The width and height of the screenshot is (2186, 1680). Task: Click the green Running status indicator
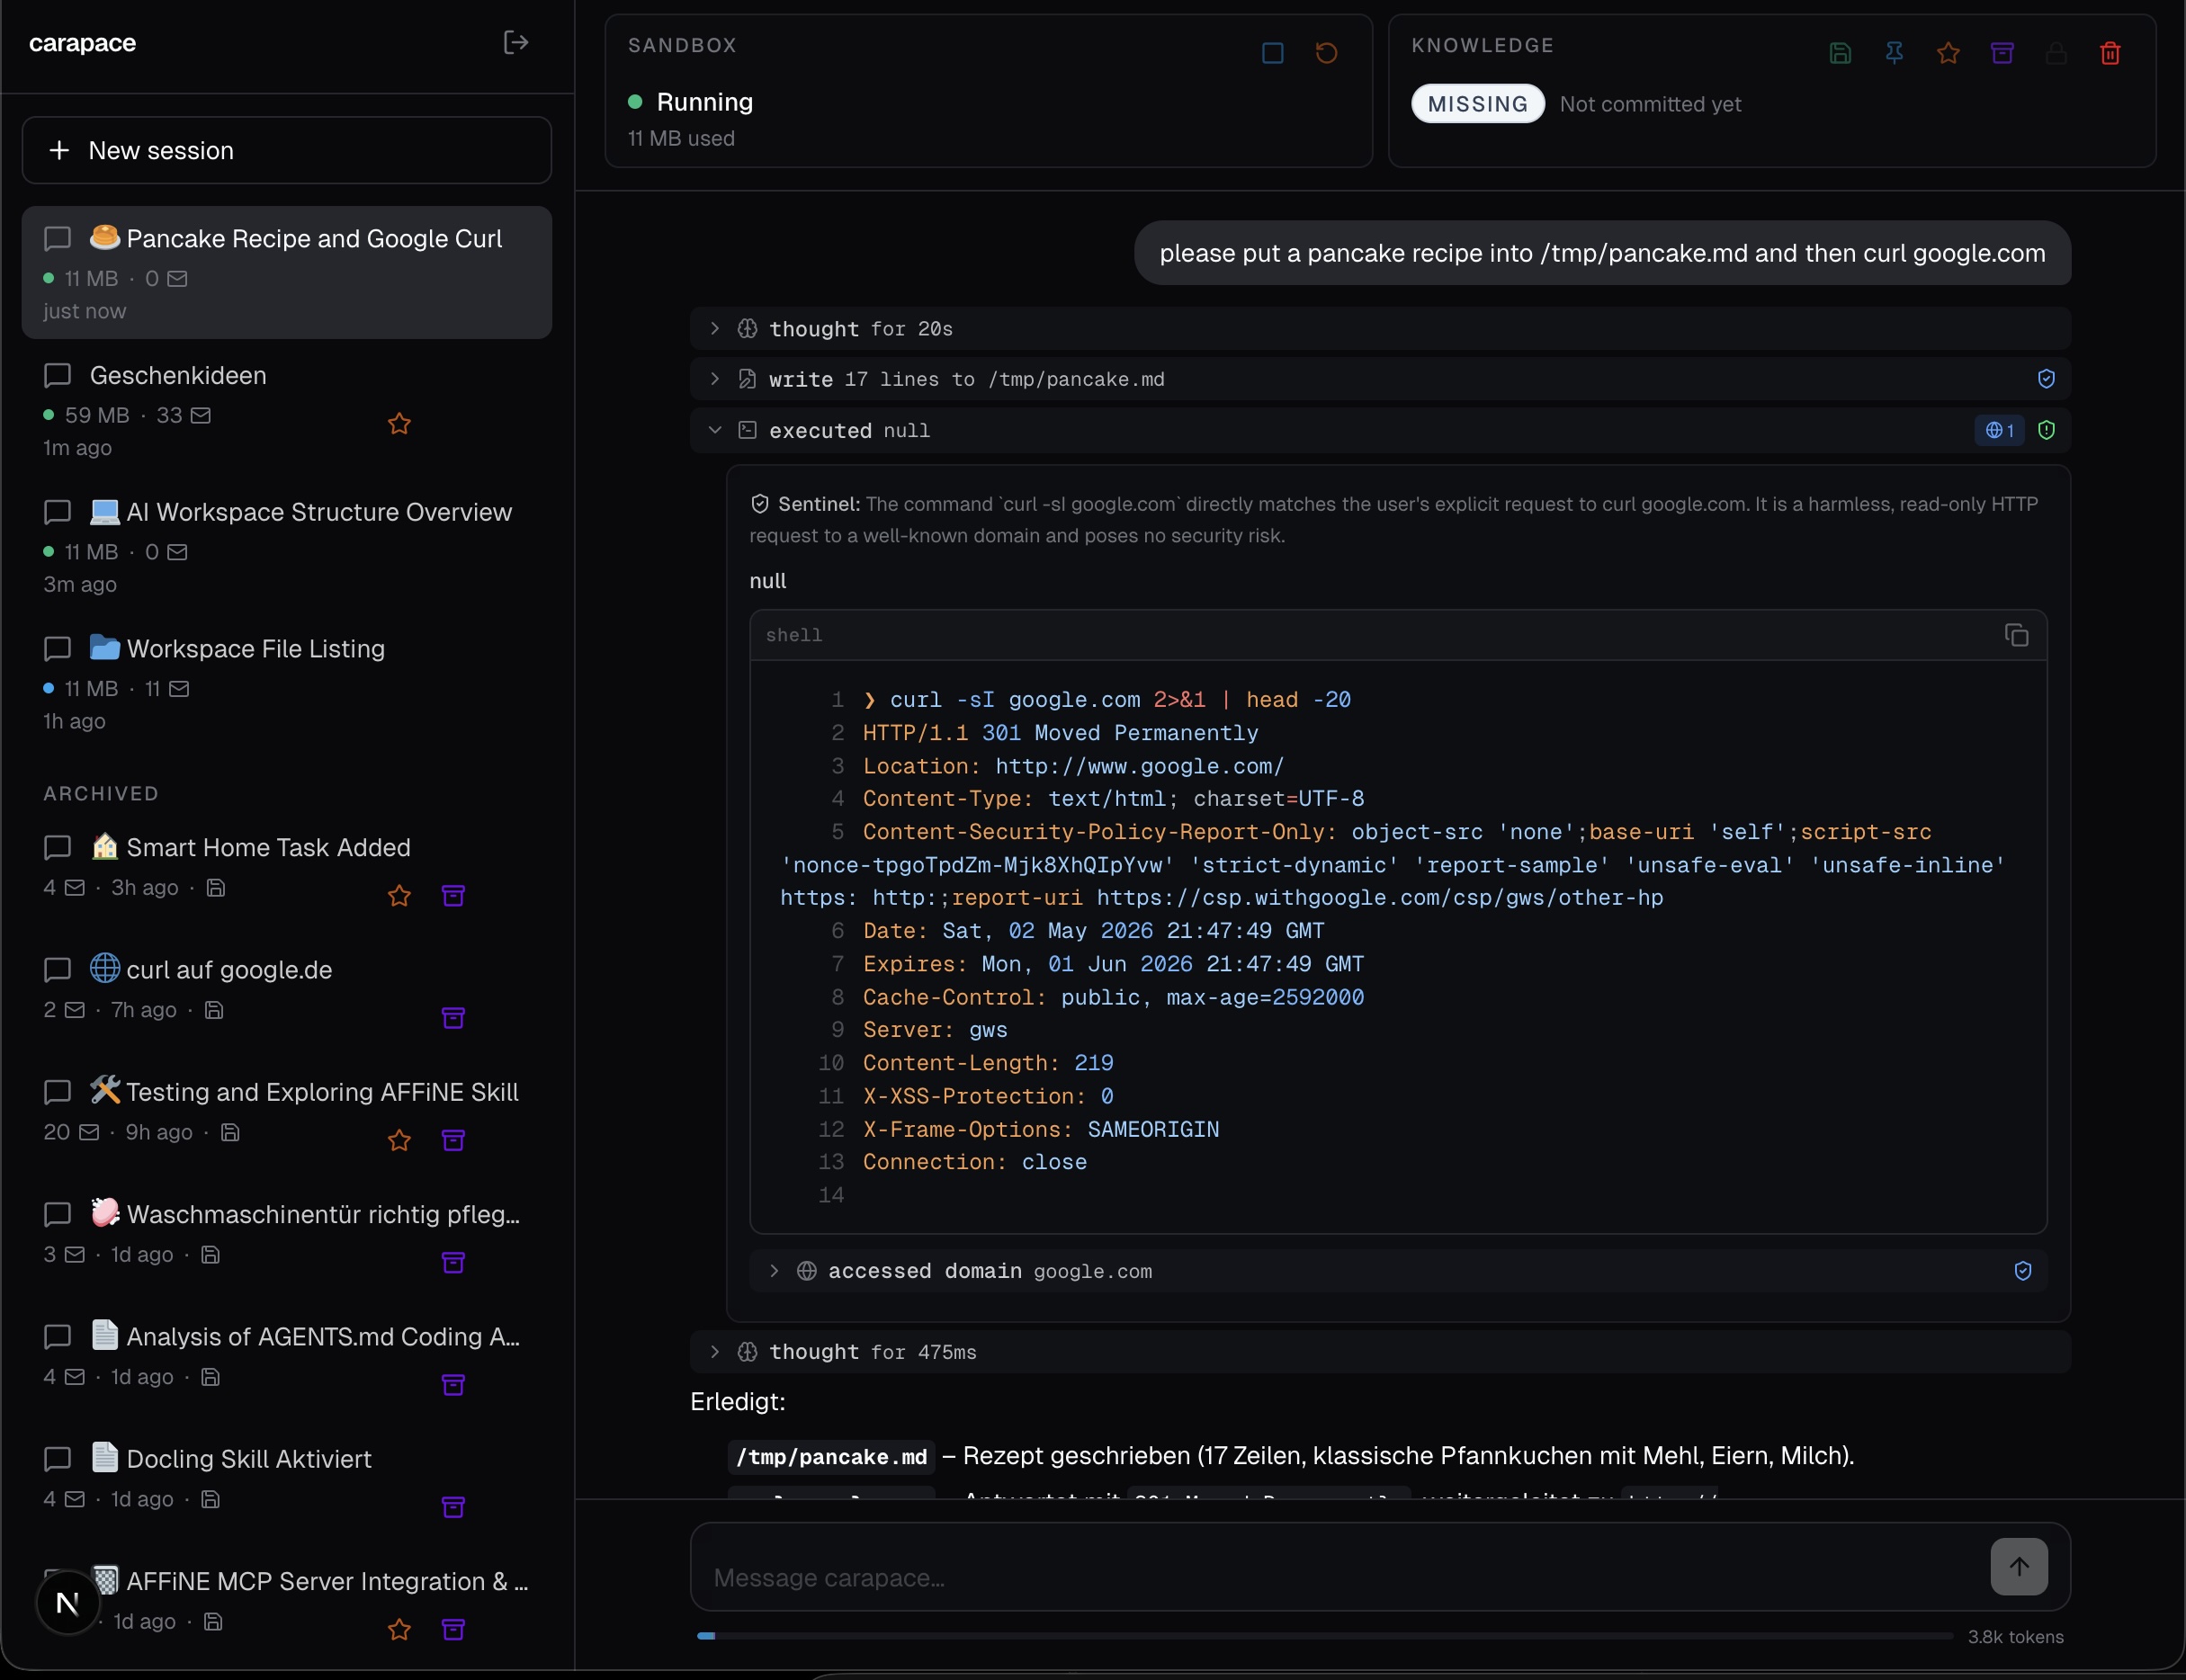635,102
